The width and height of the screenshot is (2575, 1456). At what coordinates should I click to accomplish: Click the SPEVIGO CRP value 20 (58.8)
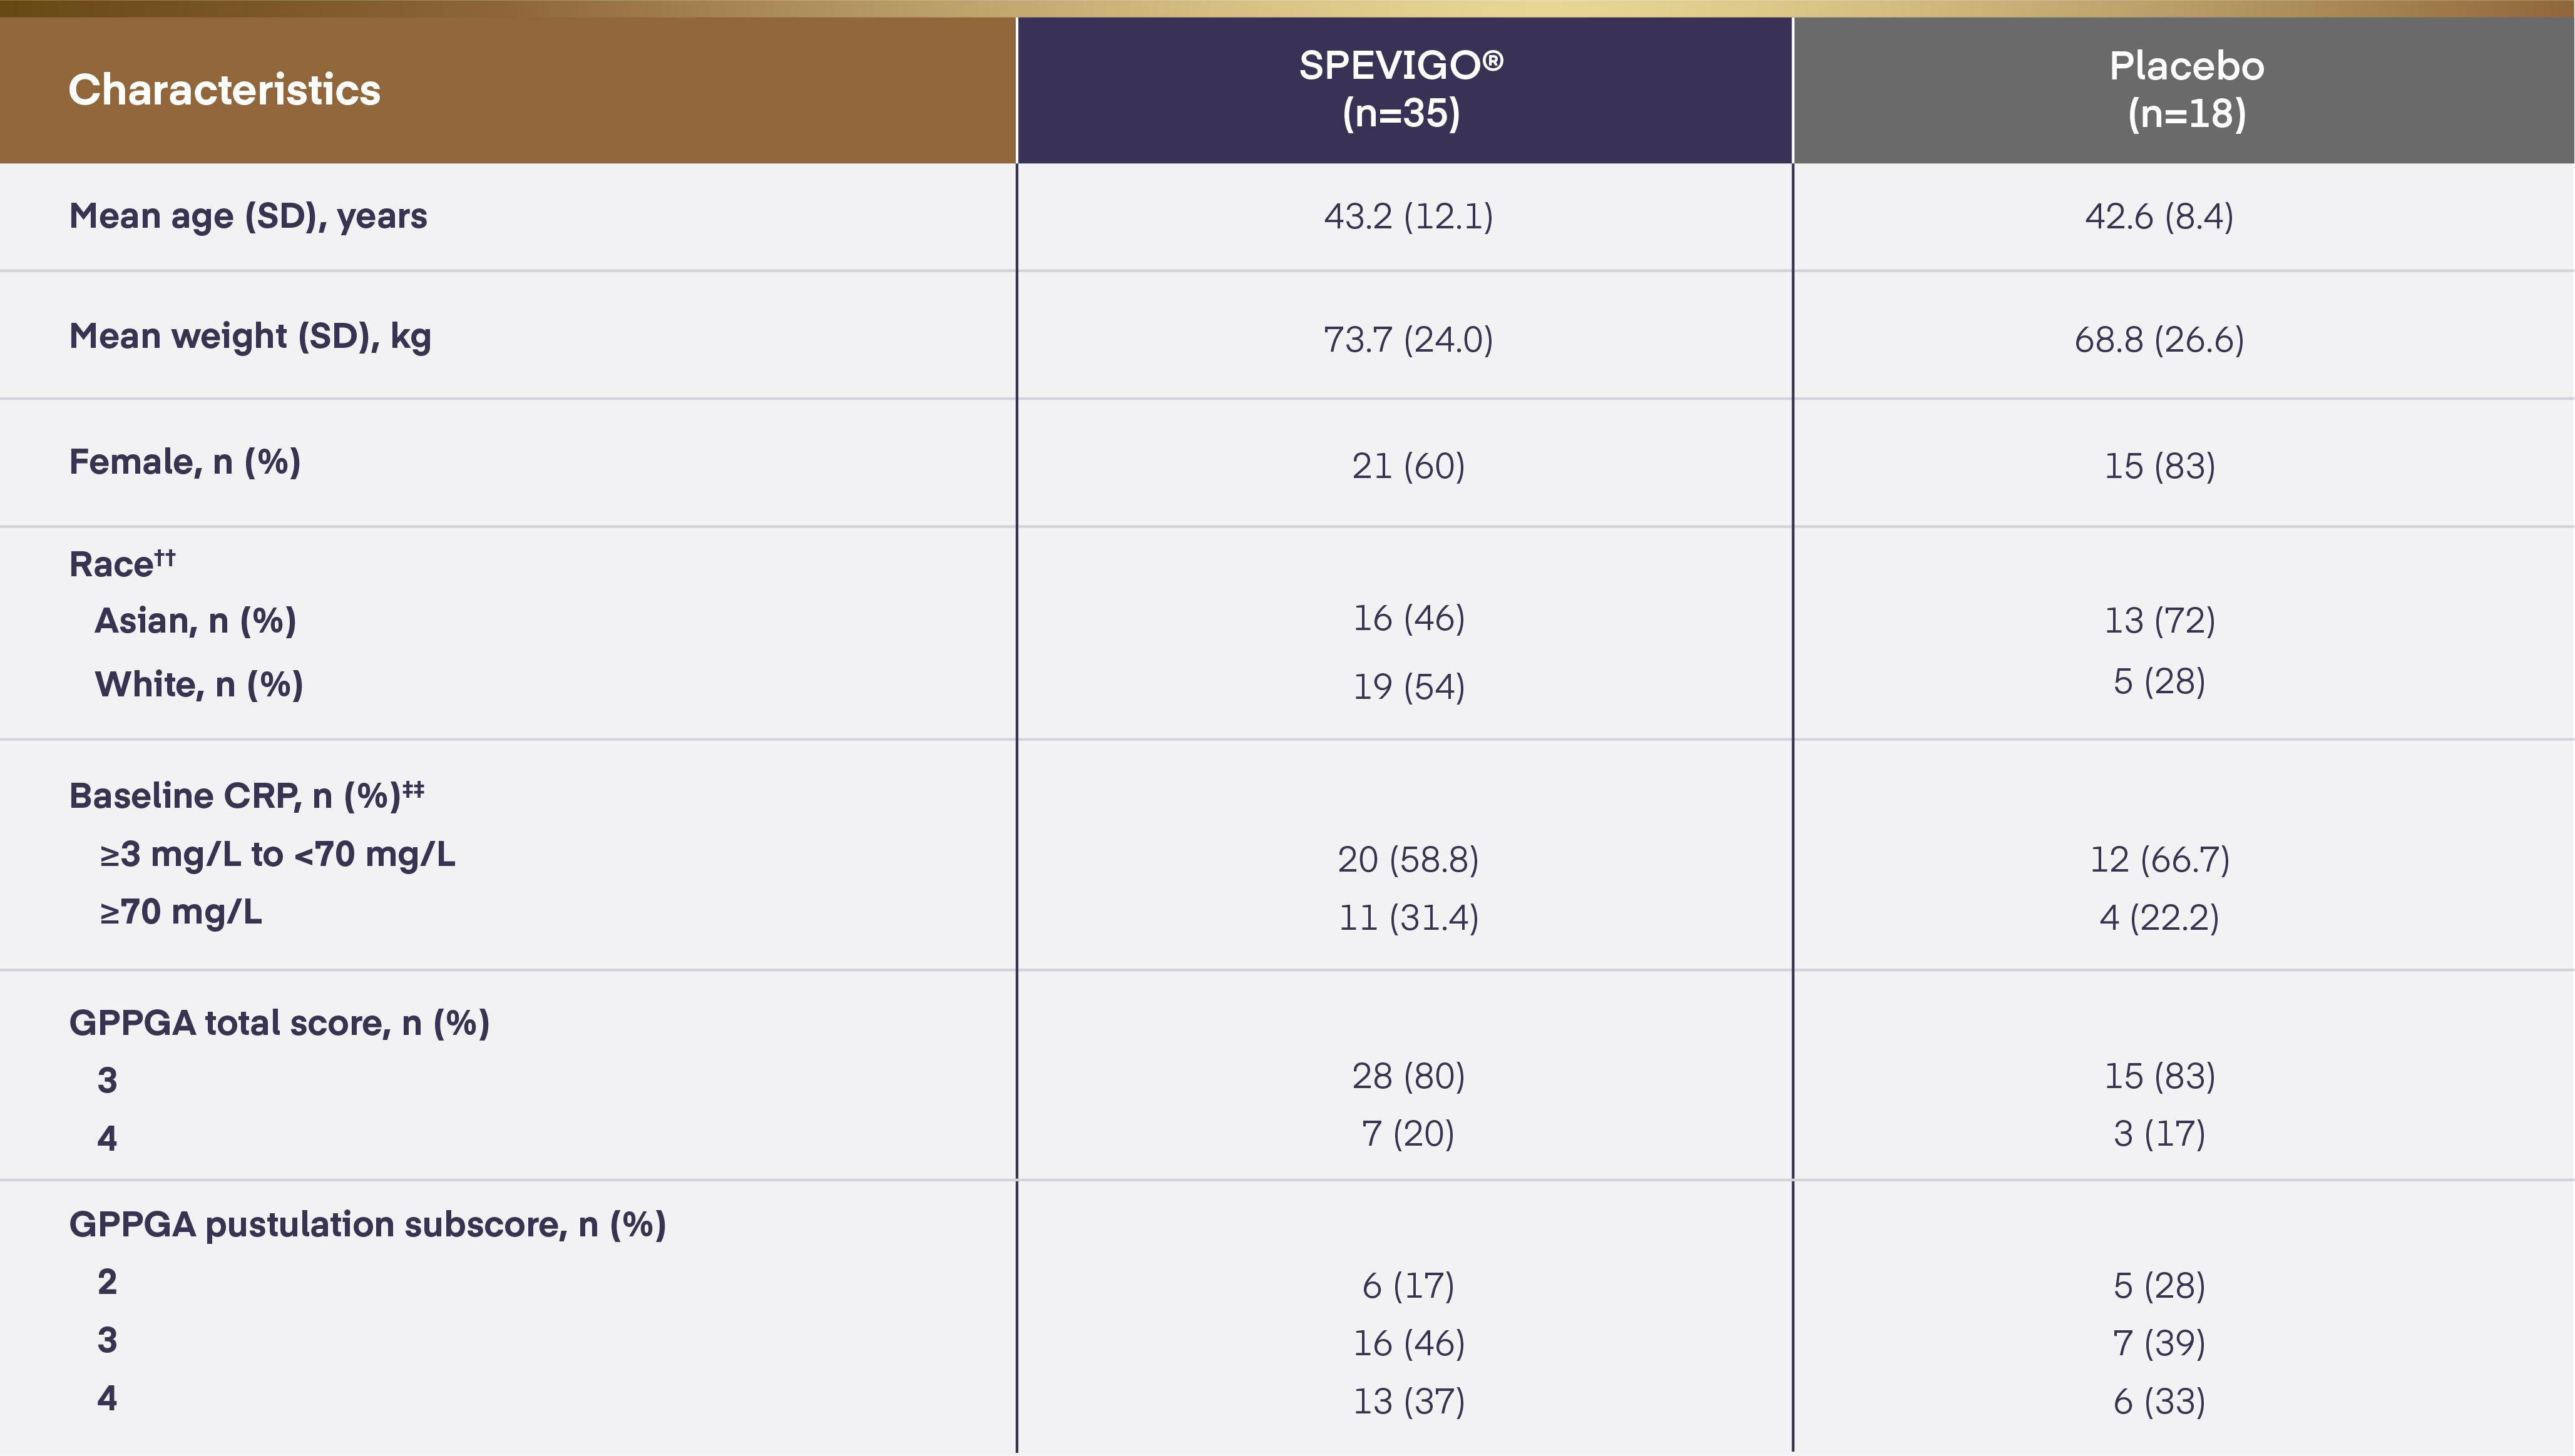(x=1408, y=860)
